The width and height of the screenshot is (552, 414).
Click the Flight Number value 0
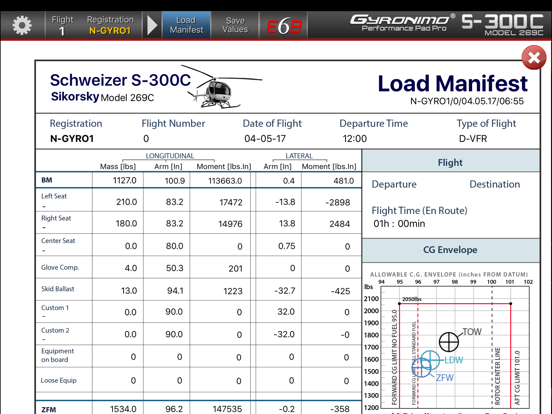pos(146,139)
